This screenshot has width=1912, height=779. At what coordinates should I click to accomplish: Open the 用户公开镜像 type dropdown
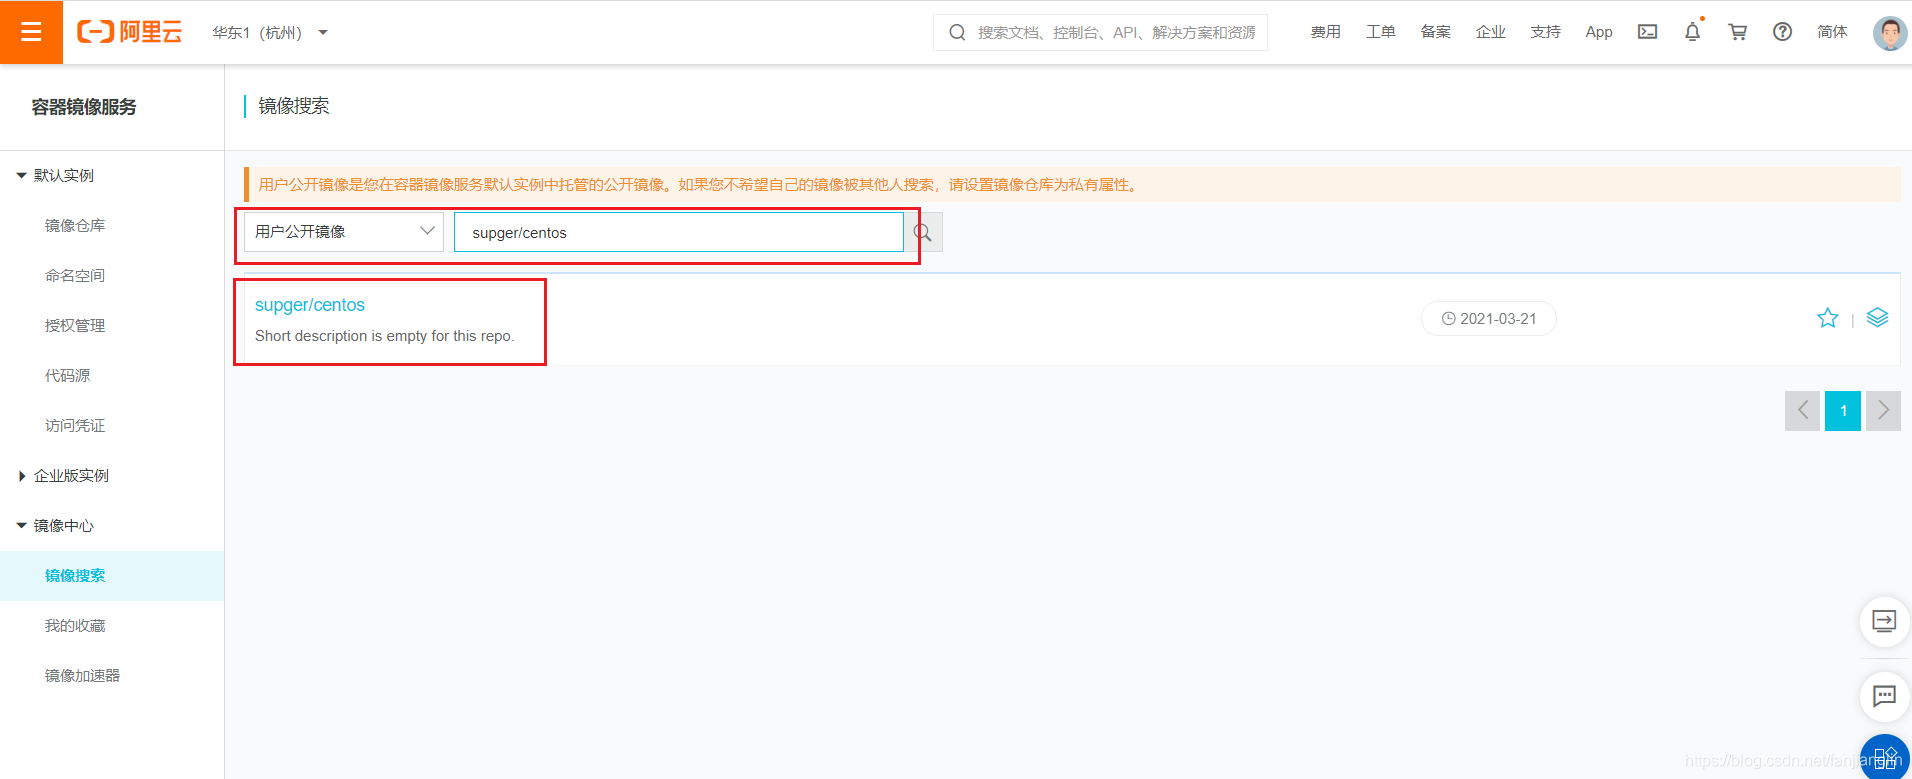(344, 232)
